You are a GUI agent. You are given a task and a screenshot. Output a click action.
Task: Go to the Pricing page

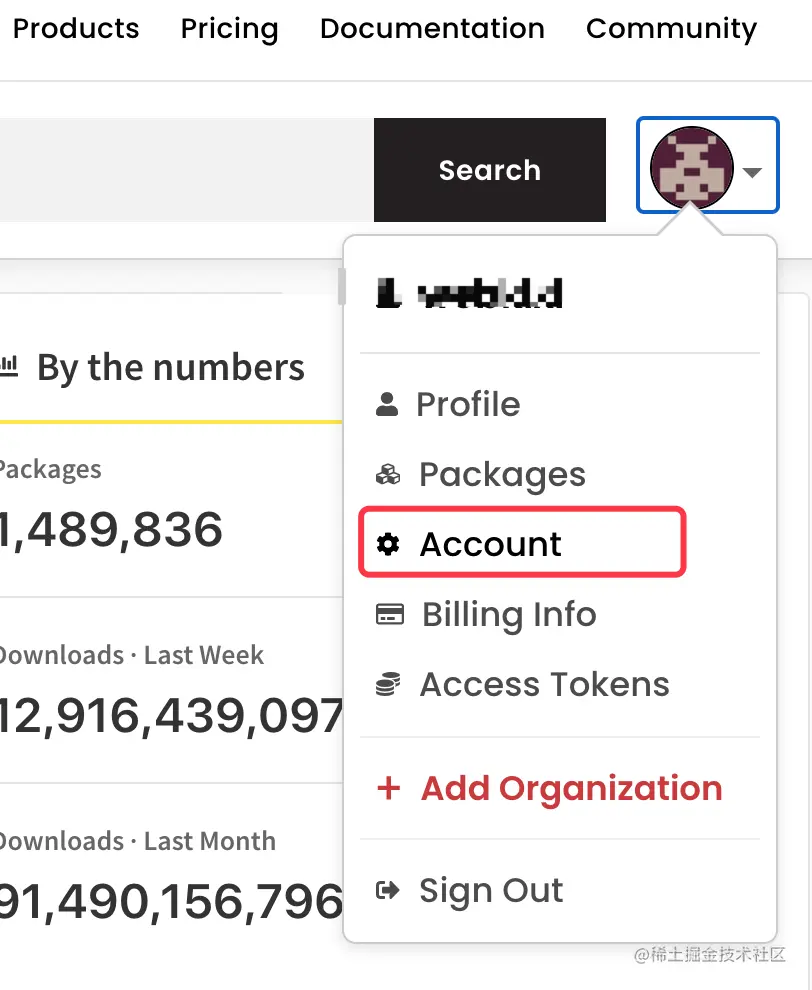pyautogui.click(x=229, y=29)
